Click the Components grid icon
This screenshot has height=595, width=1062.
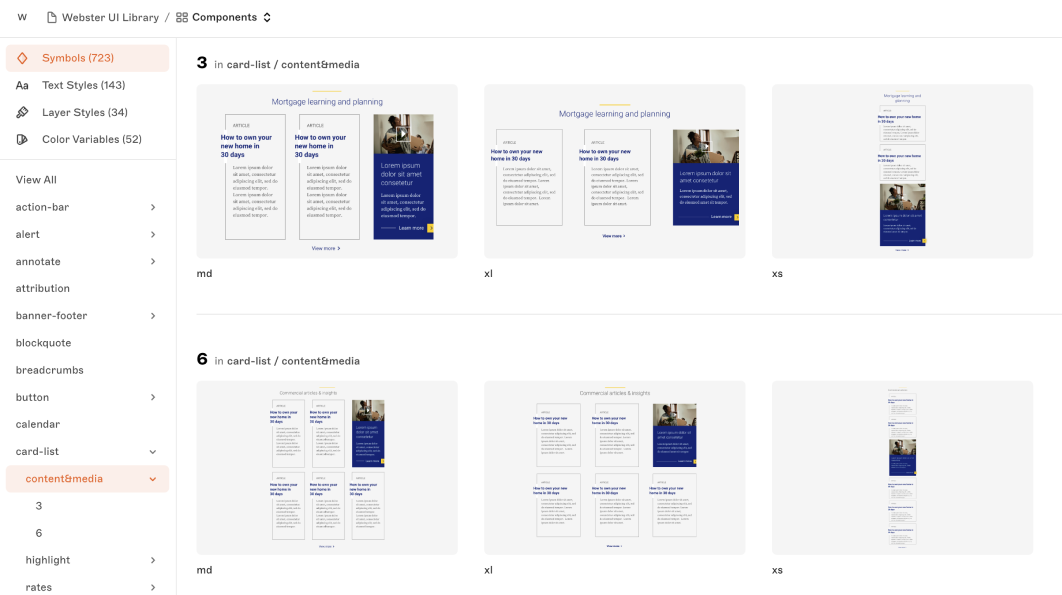pos(182,18)
